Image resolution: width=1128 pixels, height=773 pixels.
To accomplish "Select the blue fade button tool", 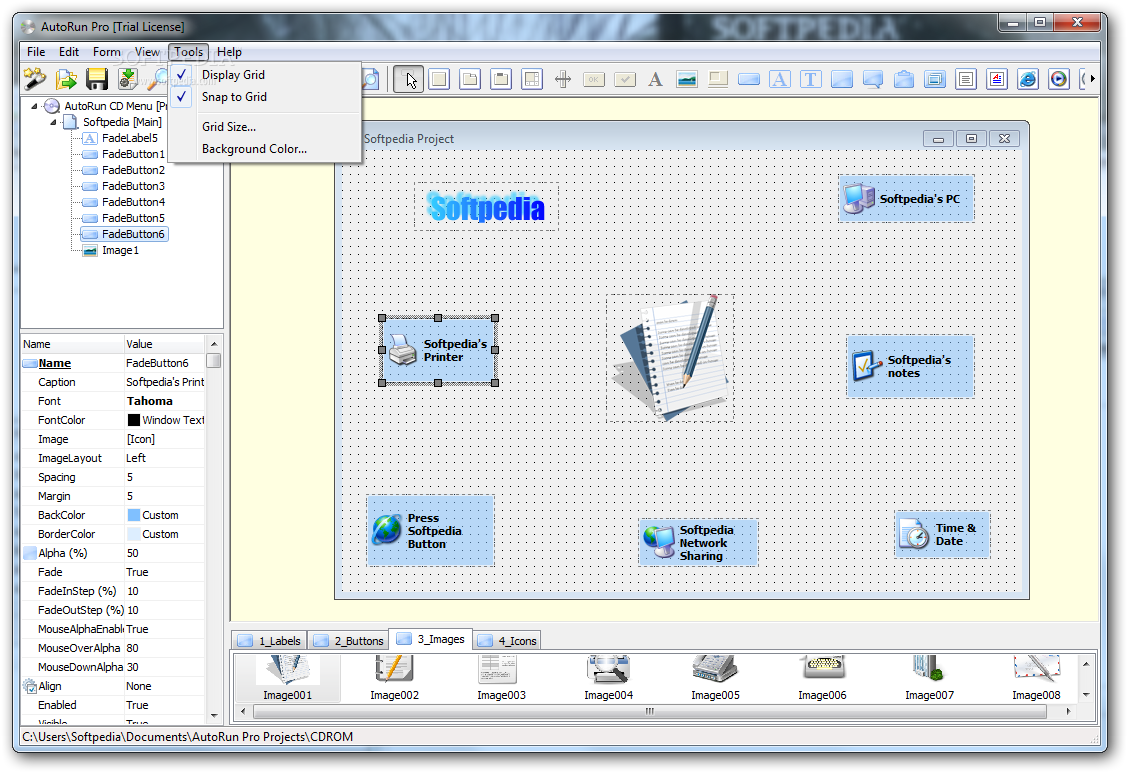I will point(749,80).
